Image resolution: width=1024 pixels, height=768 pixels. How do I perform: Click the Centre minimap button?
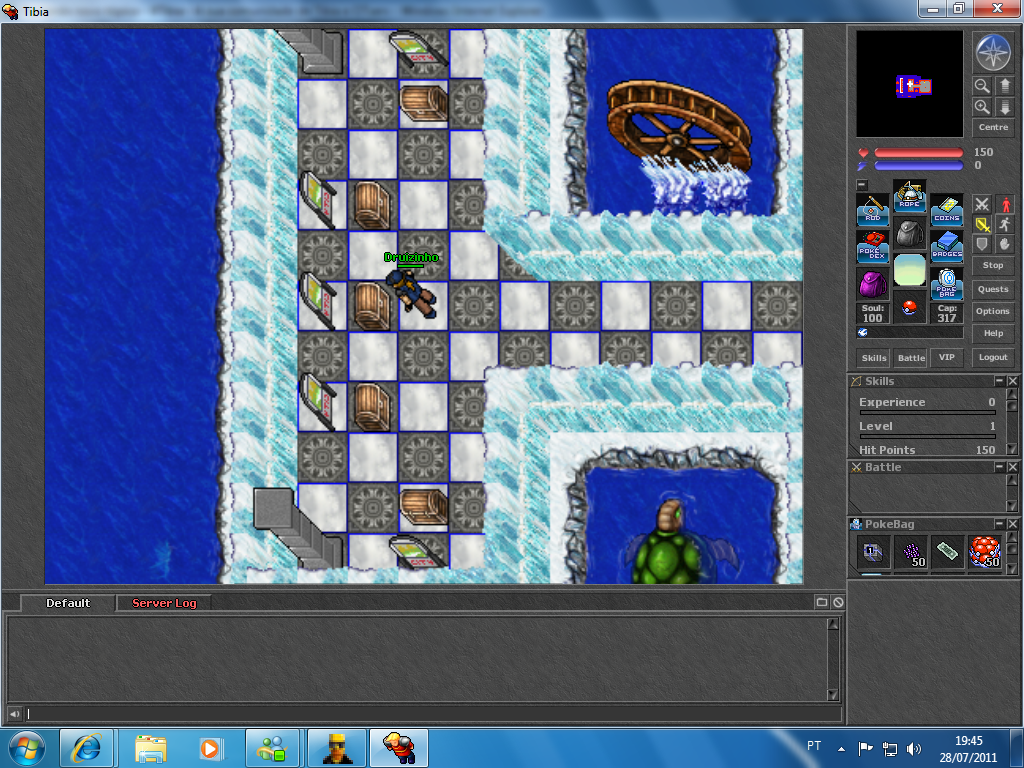tap(993, 127)
